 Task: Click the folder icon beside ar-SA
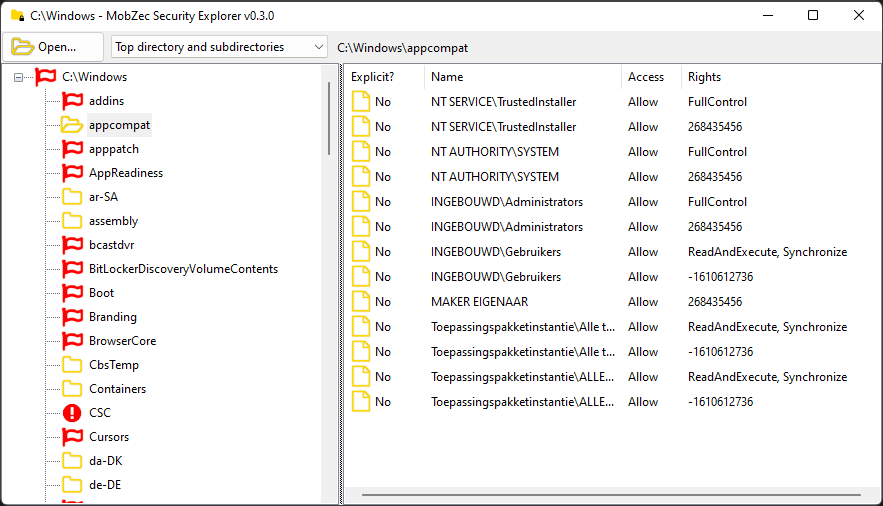pos(72,197)
